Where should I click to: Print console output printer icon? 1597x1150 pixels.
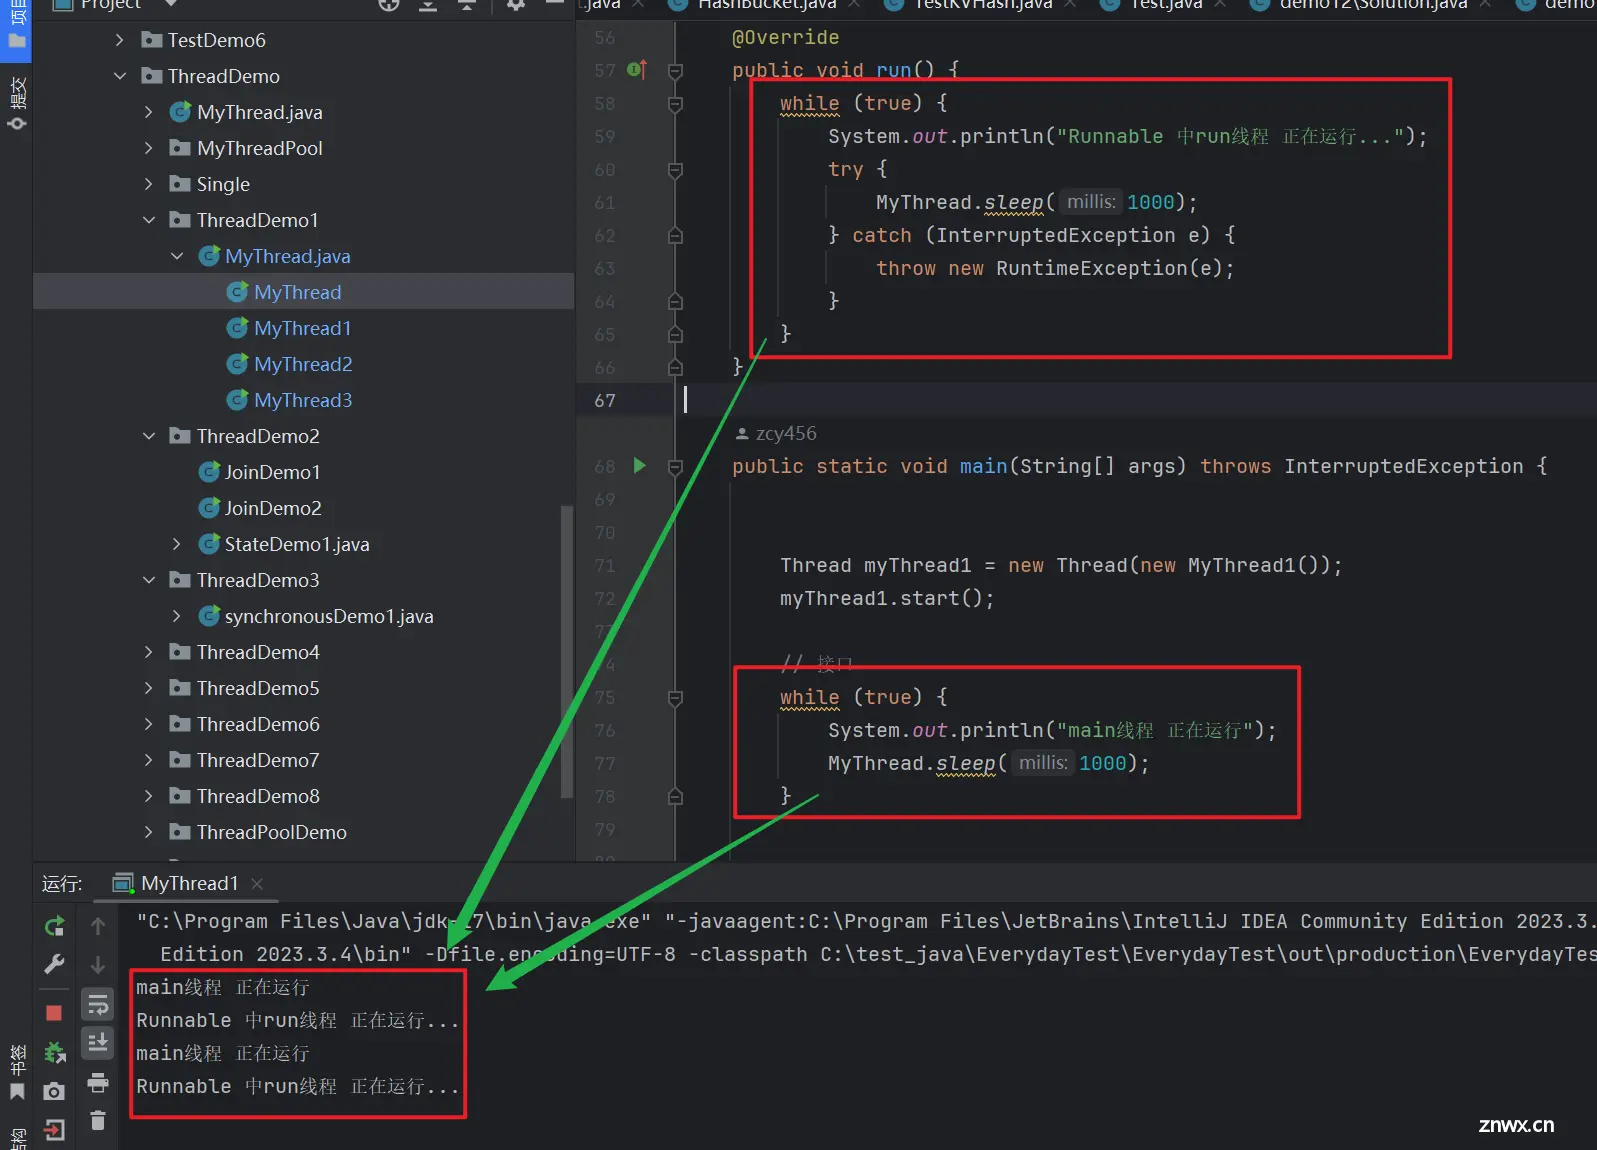coord(98,1082)
